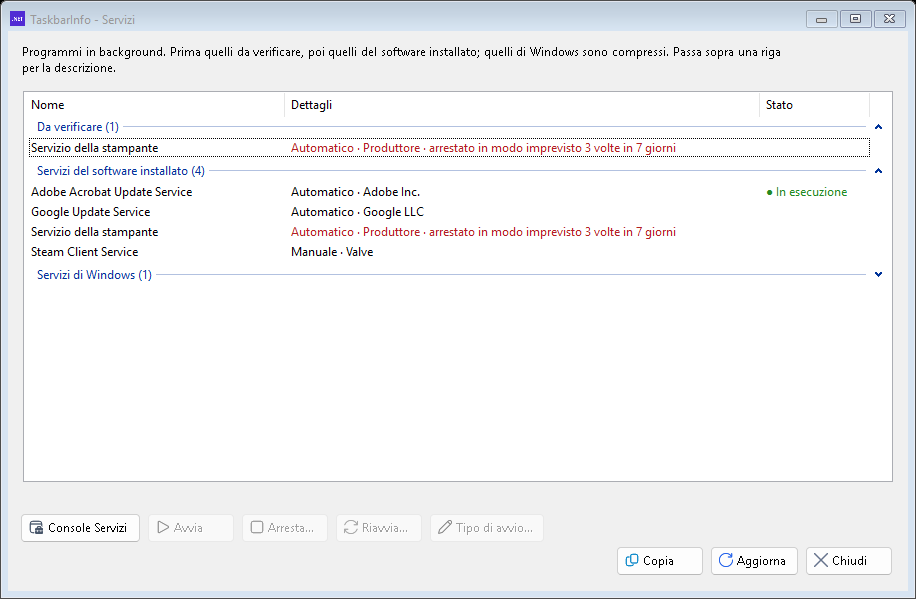Maximize the TaskbarInfo - Servizi window
This screenshot has width=916, height=599.
(x=855, y=19)
